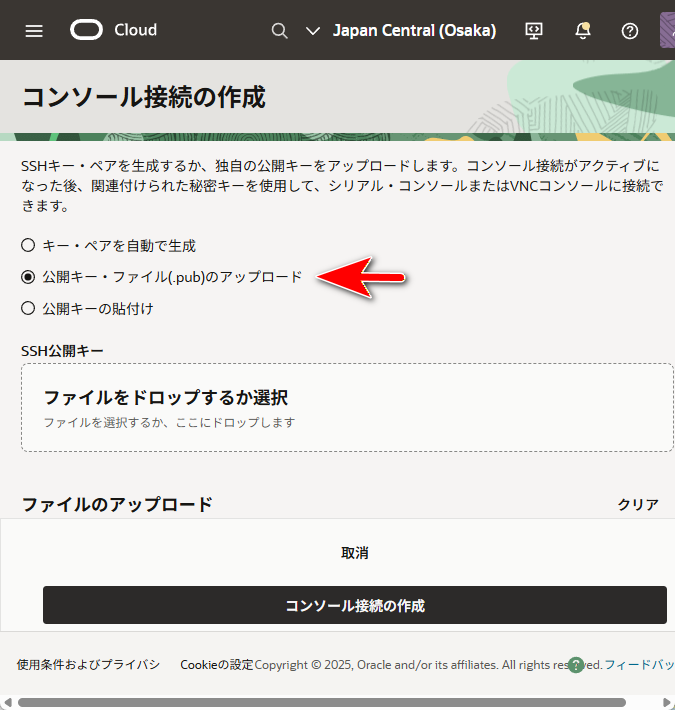Select 公開キー・ファイル(.pub)のアップロード radio option
675x710 pixels.
tap(28, 277)
